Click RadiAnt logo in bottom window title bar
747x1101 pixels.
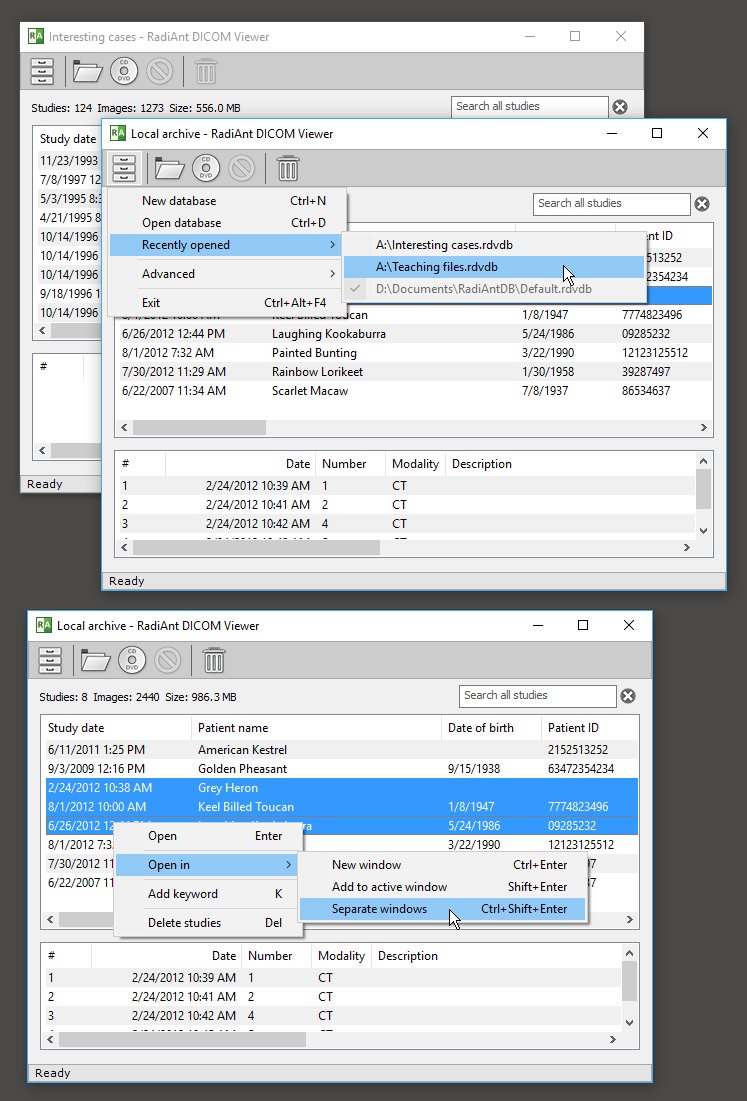(44, 625)
